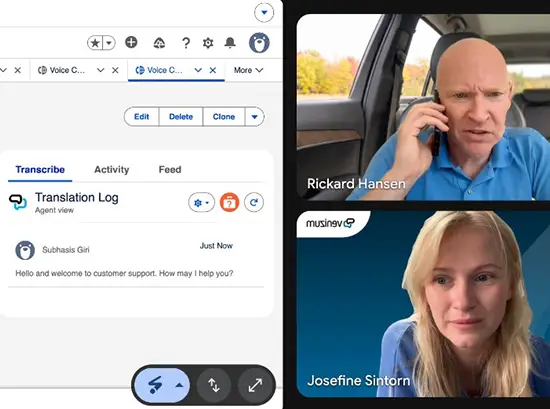Open the user profile avatar
This screenshot has width=550, height=409.
pyautogui.click(x=259, y=43)
